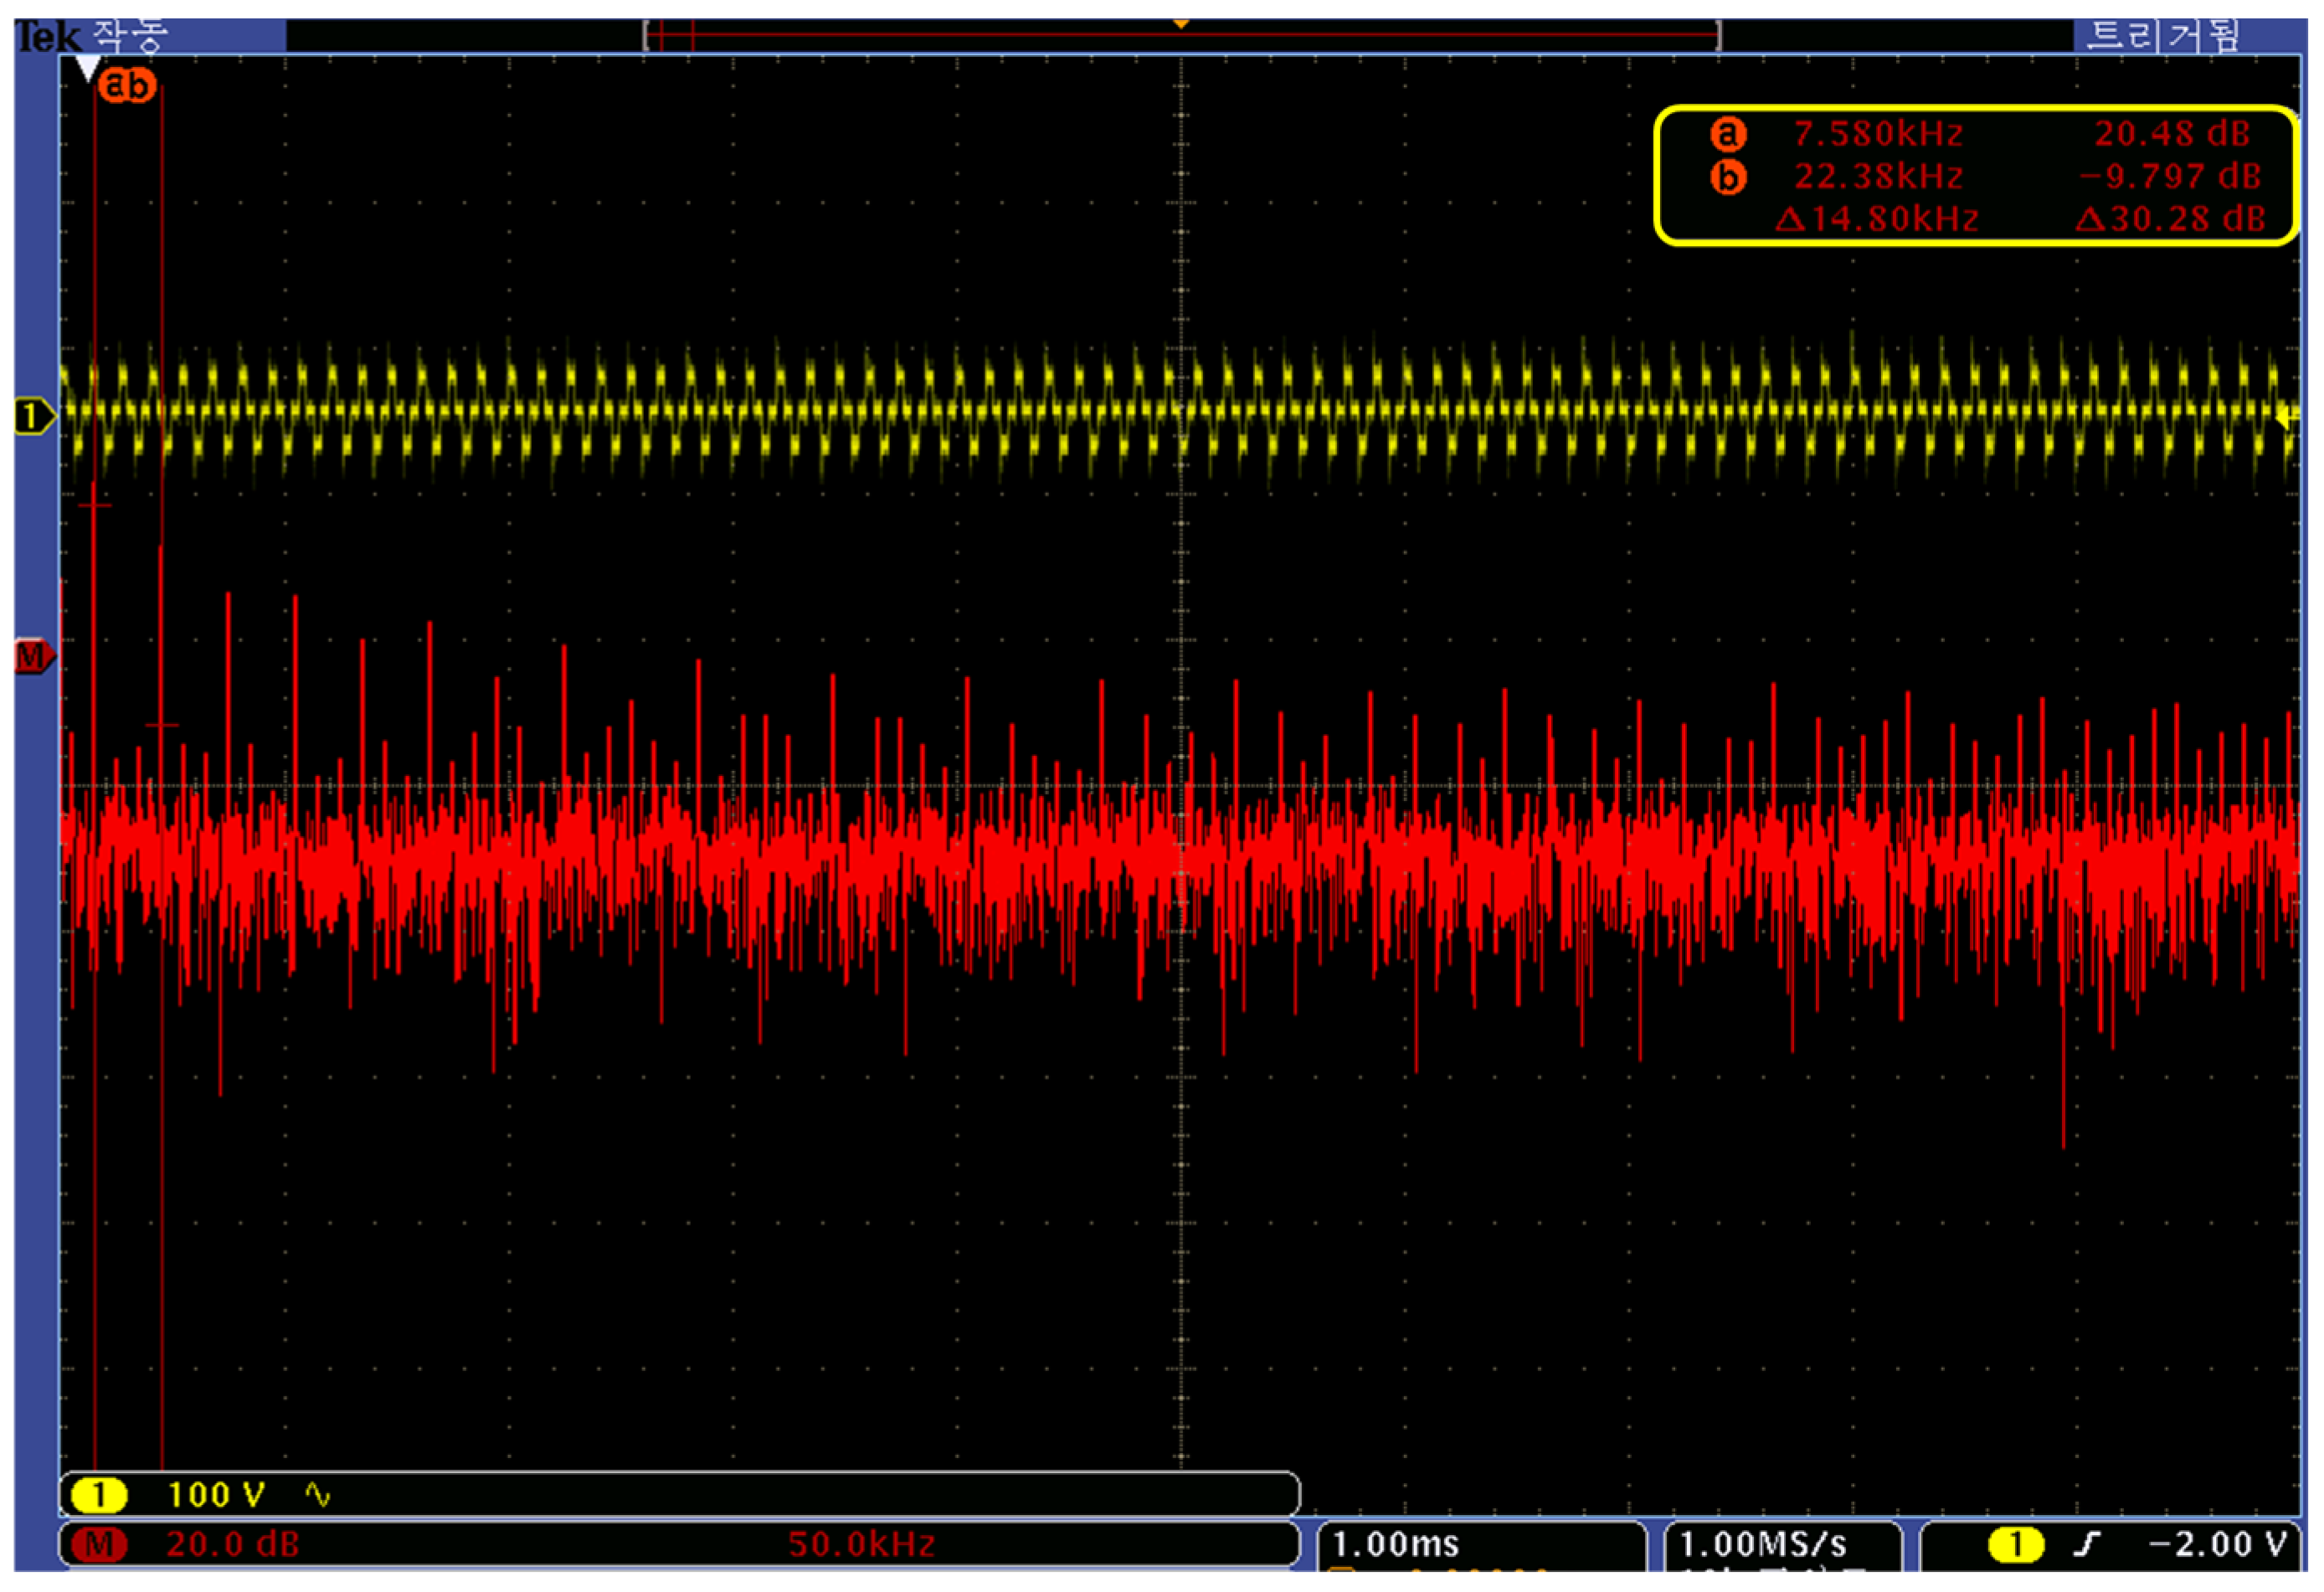Viewport: 2324px width, 1592px height.
Task: Click the red horizontal cross mark on cursor a line
Action: [94, 505]
